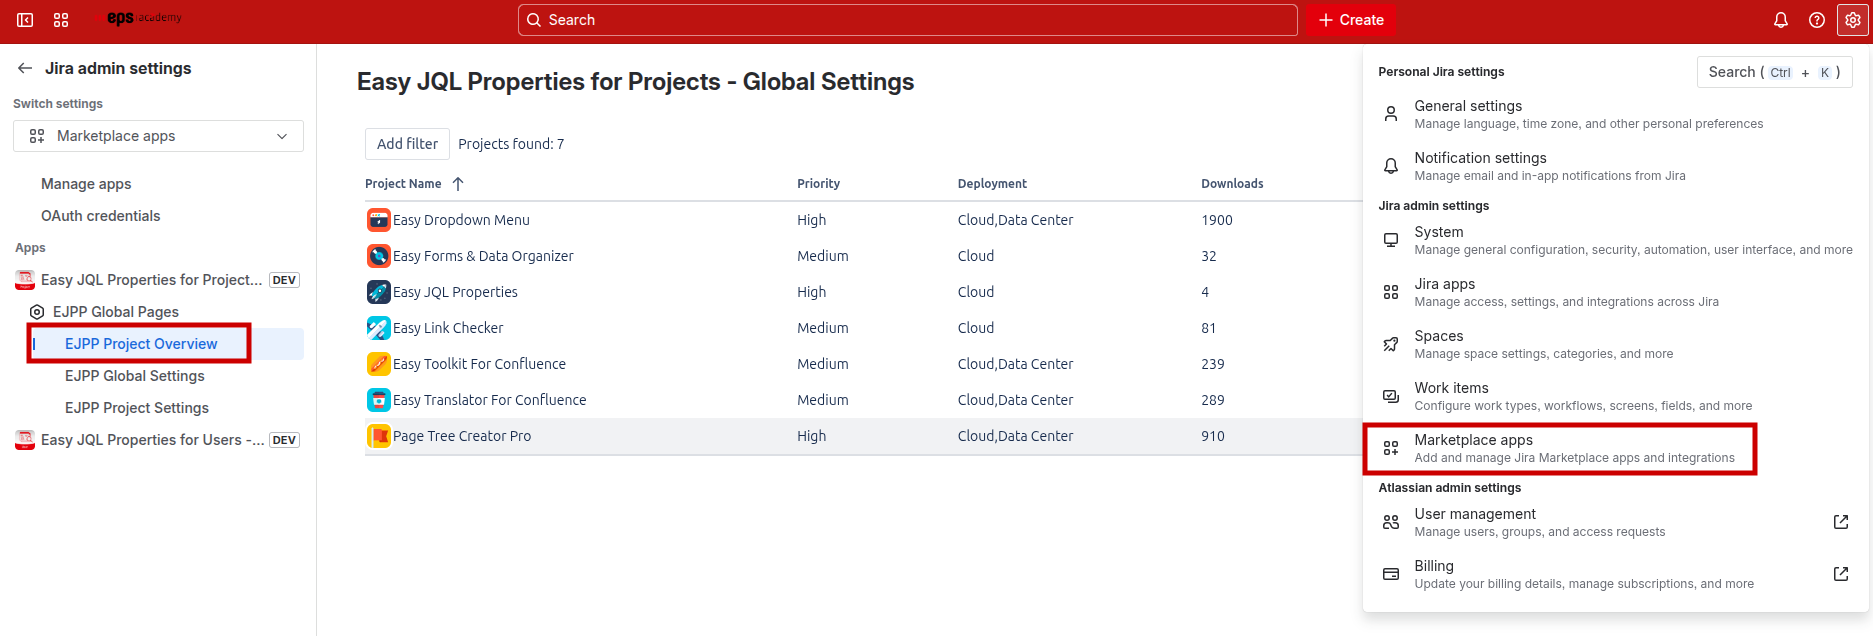Click the eps academy logo

(x=144, y=18)
